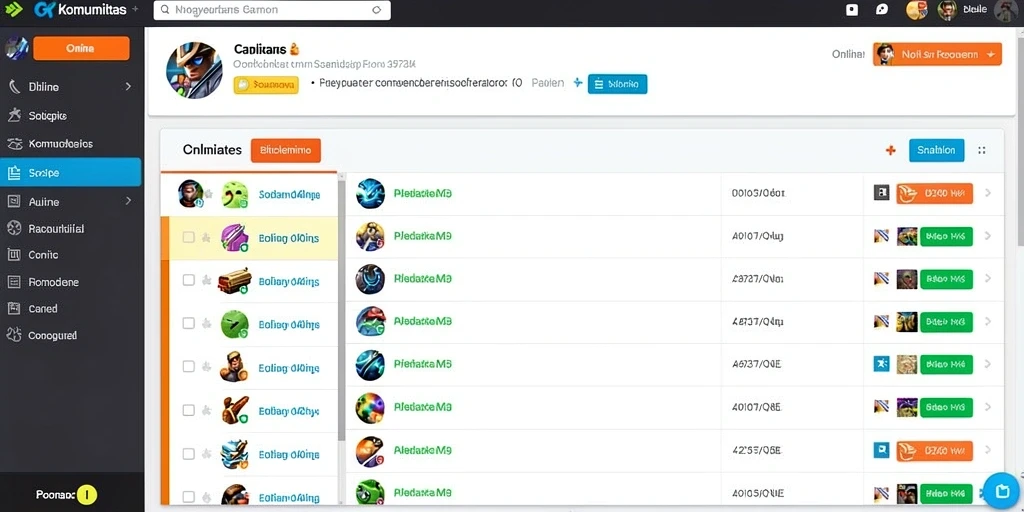Image resolution: width=1024 pixels, height=512 pixels.
Task: Select the highlighted Sreipe sidebar item
Action: click(x=71, y=172)
